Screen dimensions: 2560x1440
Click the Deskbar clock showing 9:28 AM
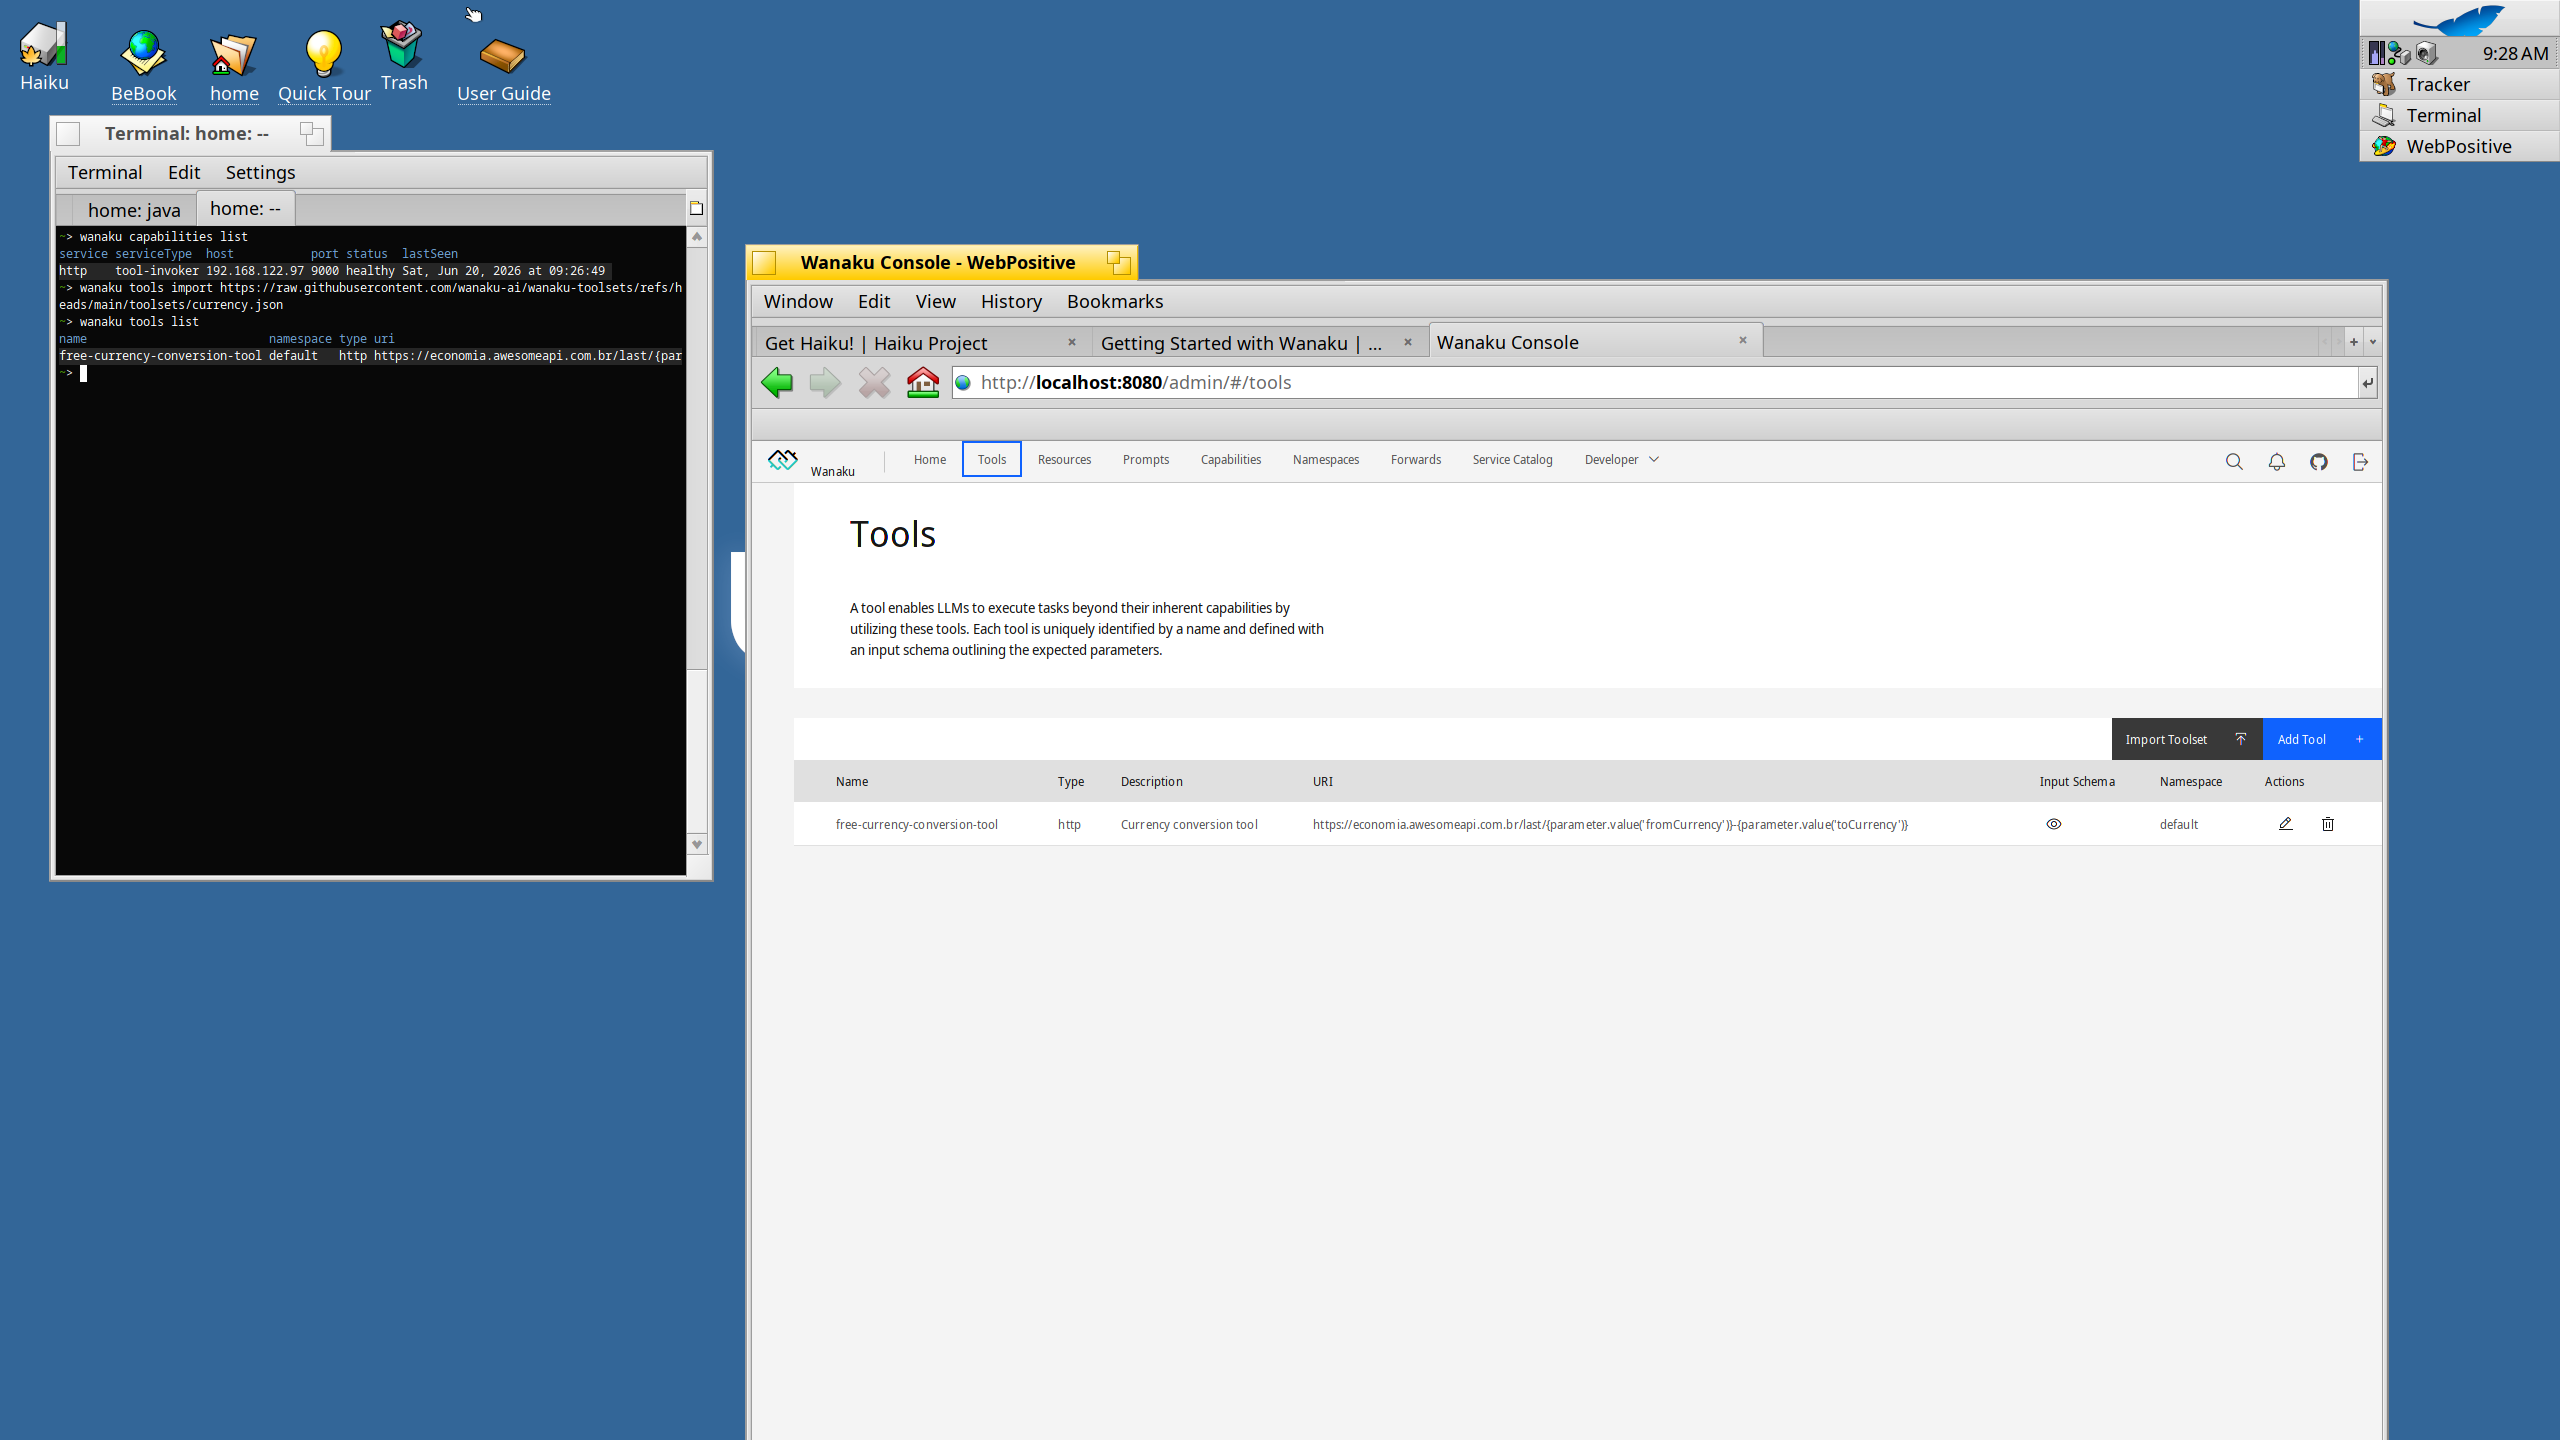pyautogui.click(x=2515, y=53)
